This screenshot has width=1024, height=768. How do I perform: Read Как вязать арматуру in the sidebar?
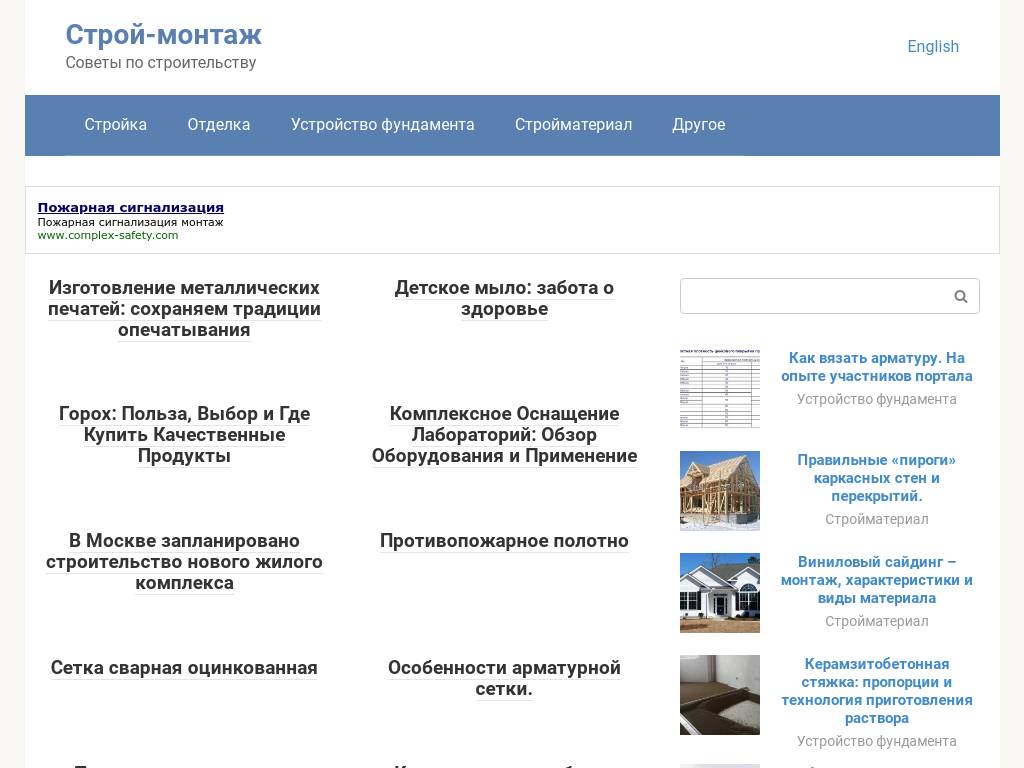tap(877, 367)
